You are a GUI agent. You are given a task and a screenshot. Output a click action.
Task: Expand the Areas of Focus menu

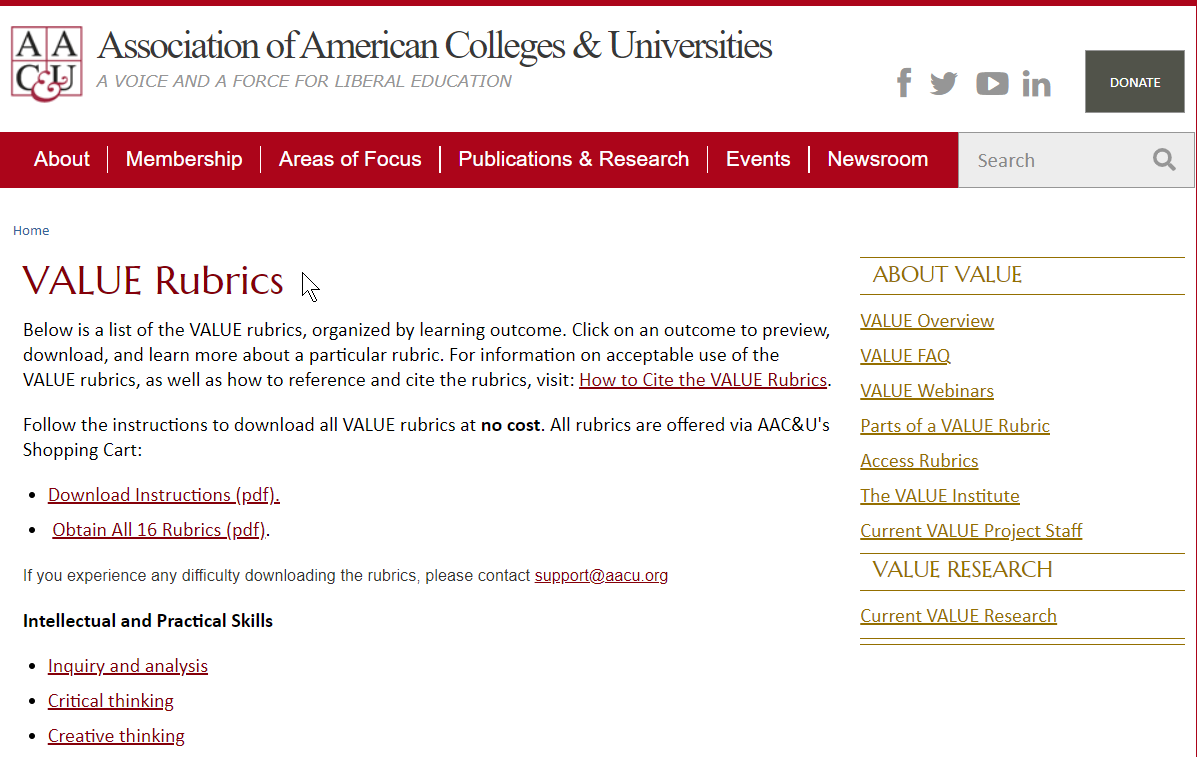point(350,159)
